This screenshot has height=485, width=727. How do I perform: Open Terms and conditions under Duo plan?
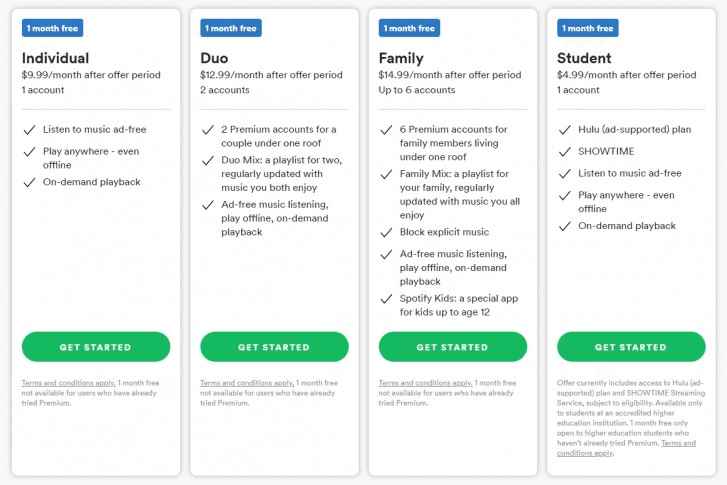[x=247, y=383]
